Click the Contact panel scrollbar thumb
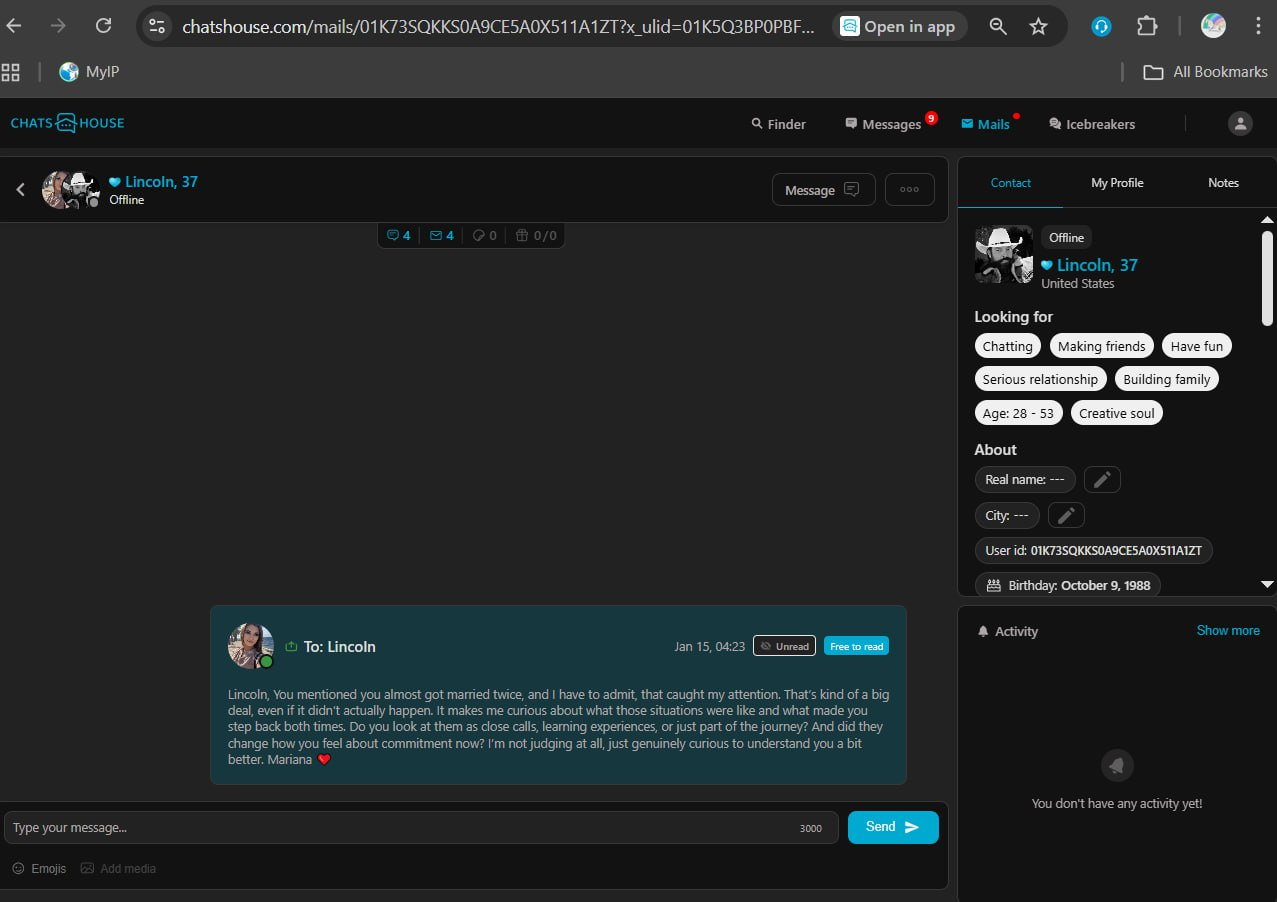Image resolution: width=1277 pixels, height=902 pixels. pyautogui.click(x=1267, y=278)
